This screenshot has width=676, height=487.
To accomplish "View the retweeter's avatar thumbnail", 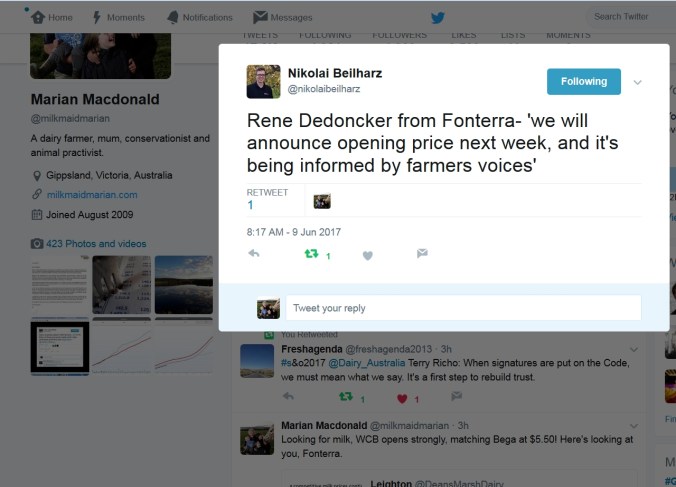I will tap(322, 201).
